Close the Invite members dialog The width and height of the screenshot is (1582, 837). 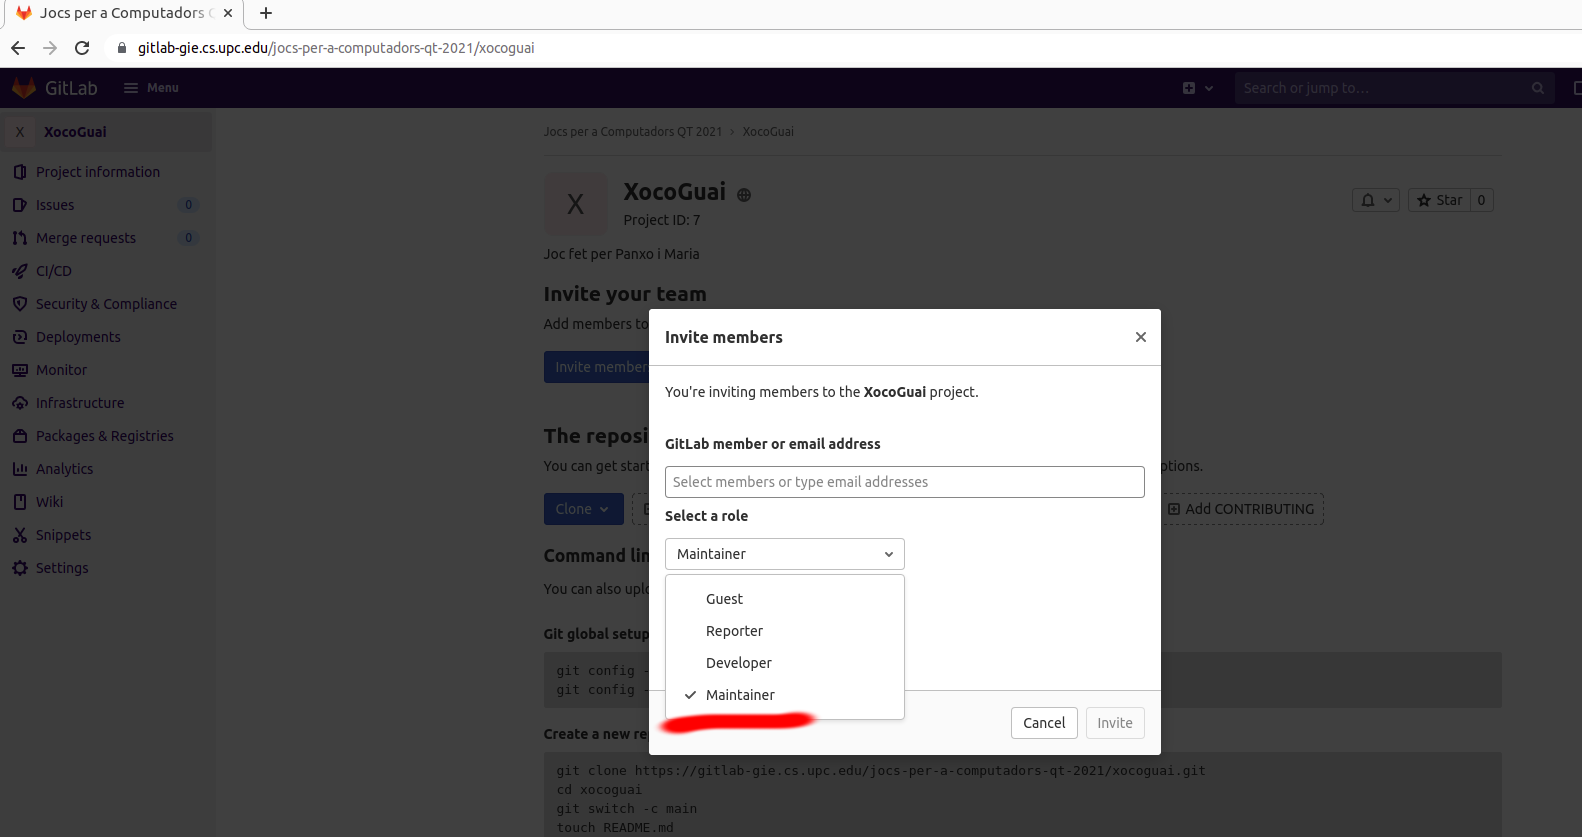[1141, 337]
